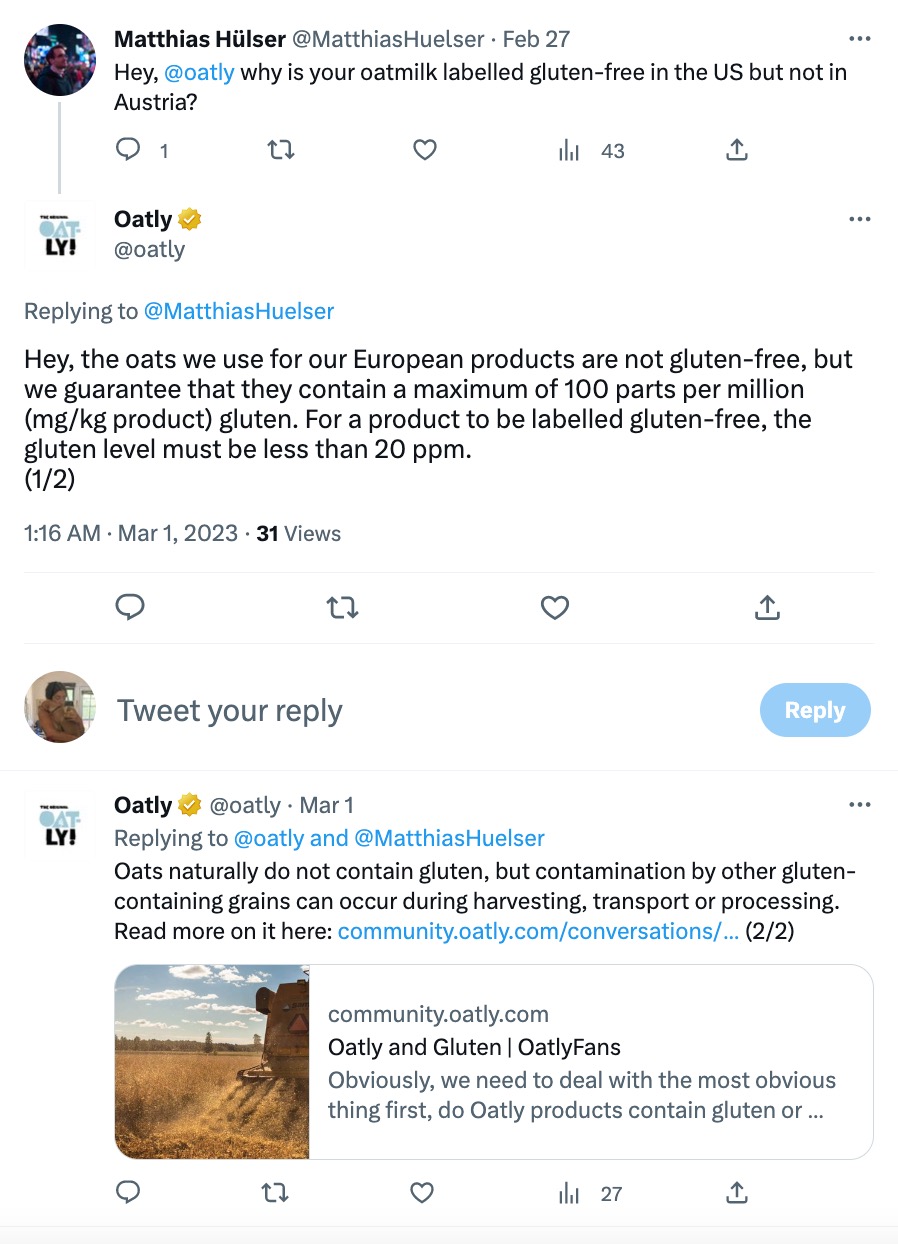The image size is (898, 1244).
Task: Open Matthias Hülser's profile picture
Action: point(60,60)
